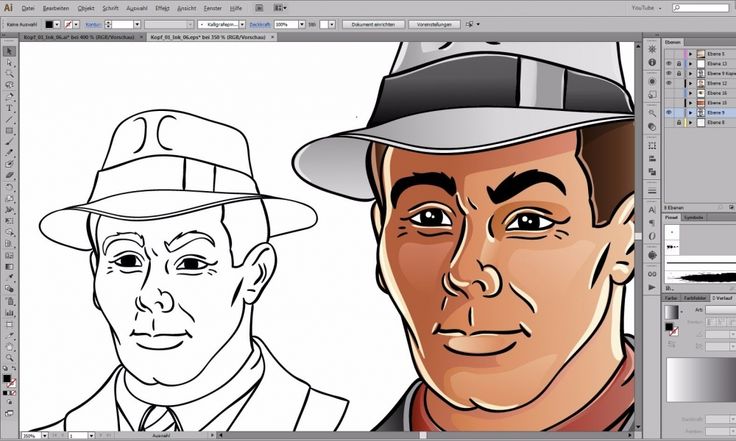
Task: Hide layer Ebene 13
Action: point(668,62)
